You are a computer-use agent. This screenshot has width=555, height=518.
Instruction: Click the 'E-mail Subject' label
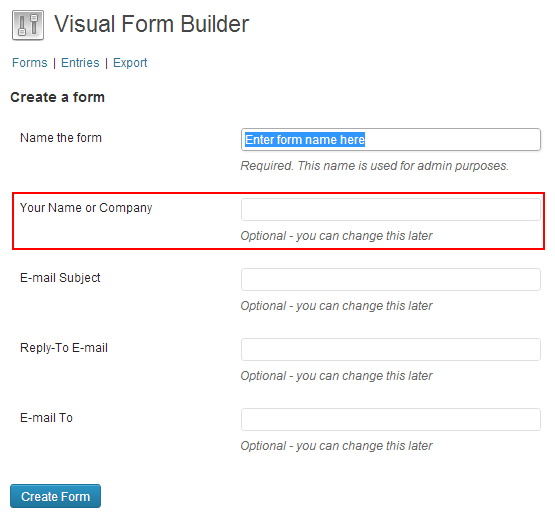pyautogui.click(x=60, y=278)
